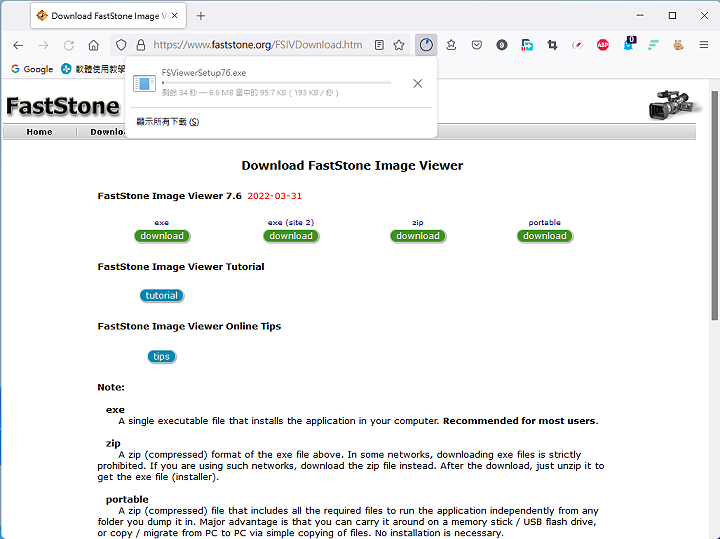Save page to Pocket

(477, 45)
